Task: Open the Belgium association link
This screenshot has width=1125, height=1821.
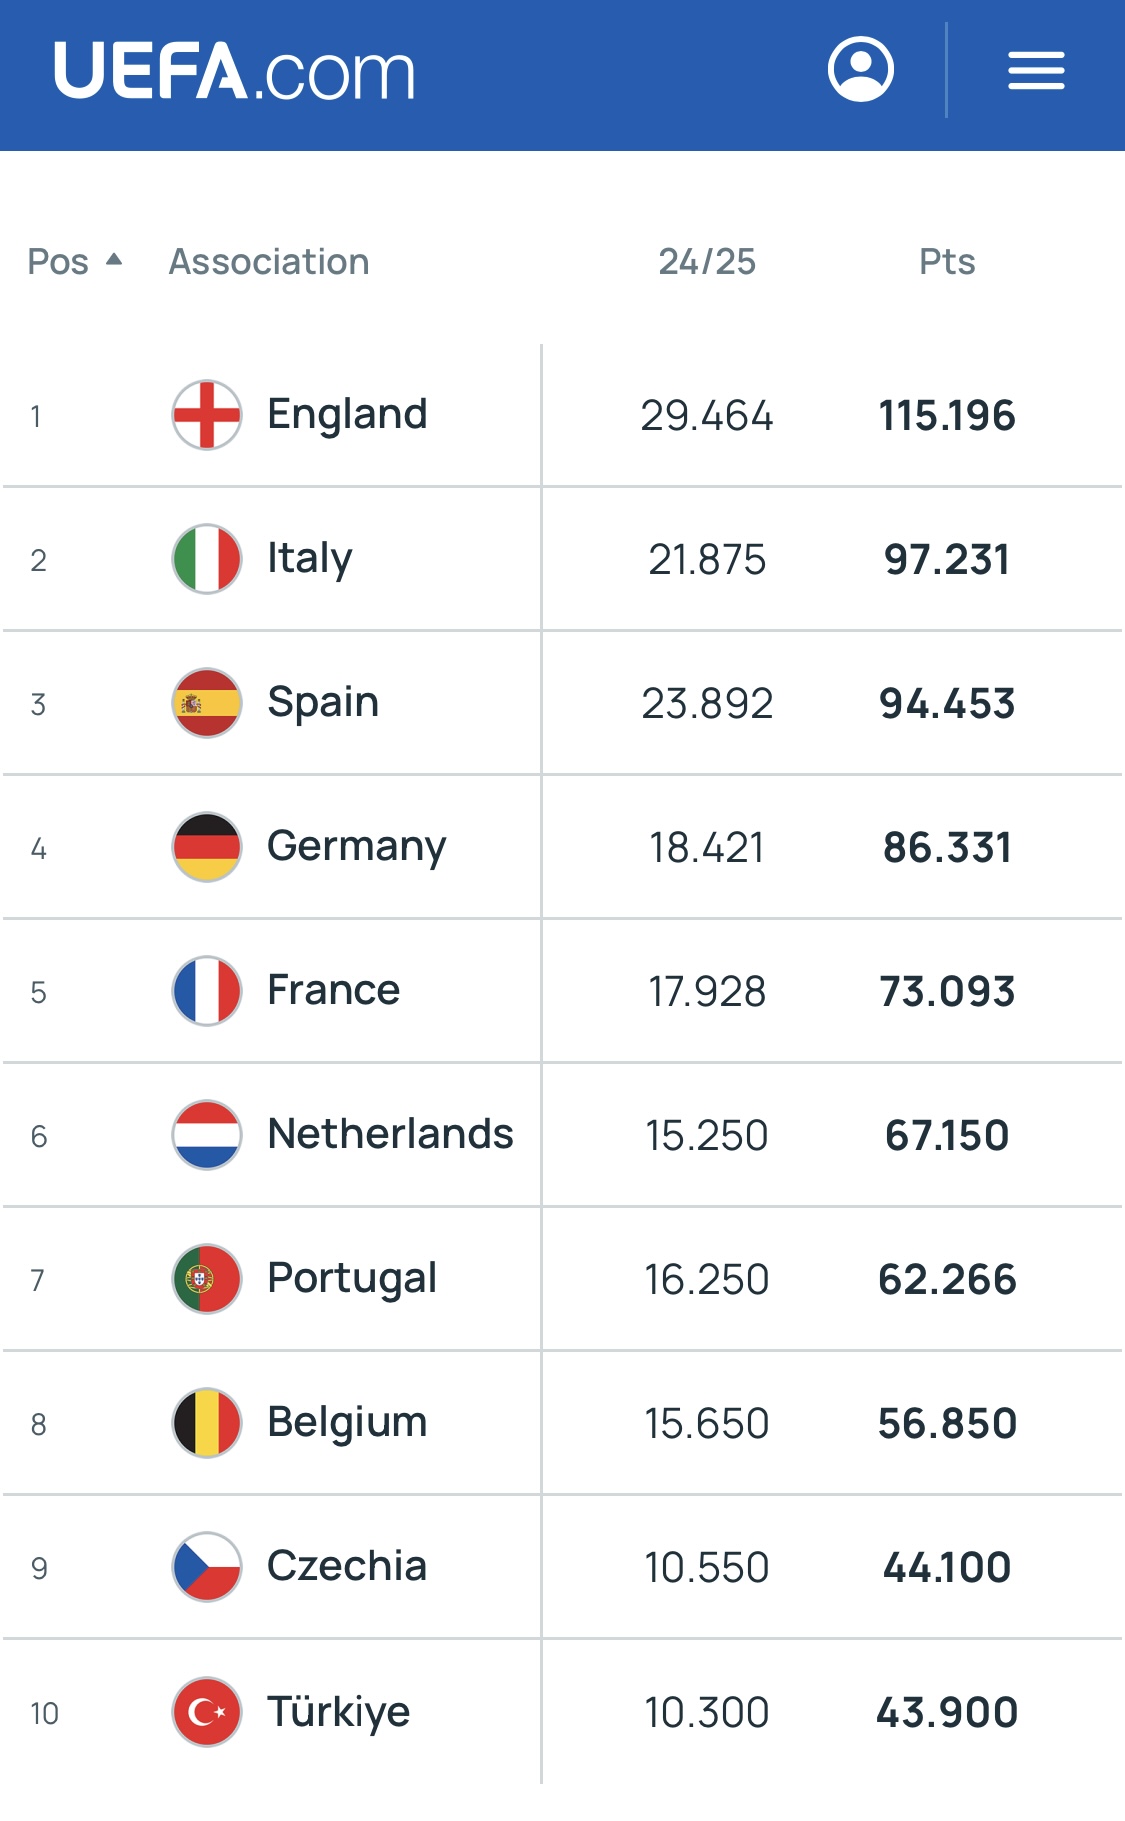Action: pos(347,1422)
